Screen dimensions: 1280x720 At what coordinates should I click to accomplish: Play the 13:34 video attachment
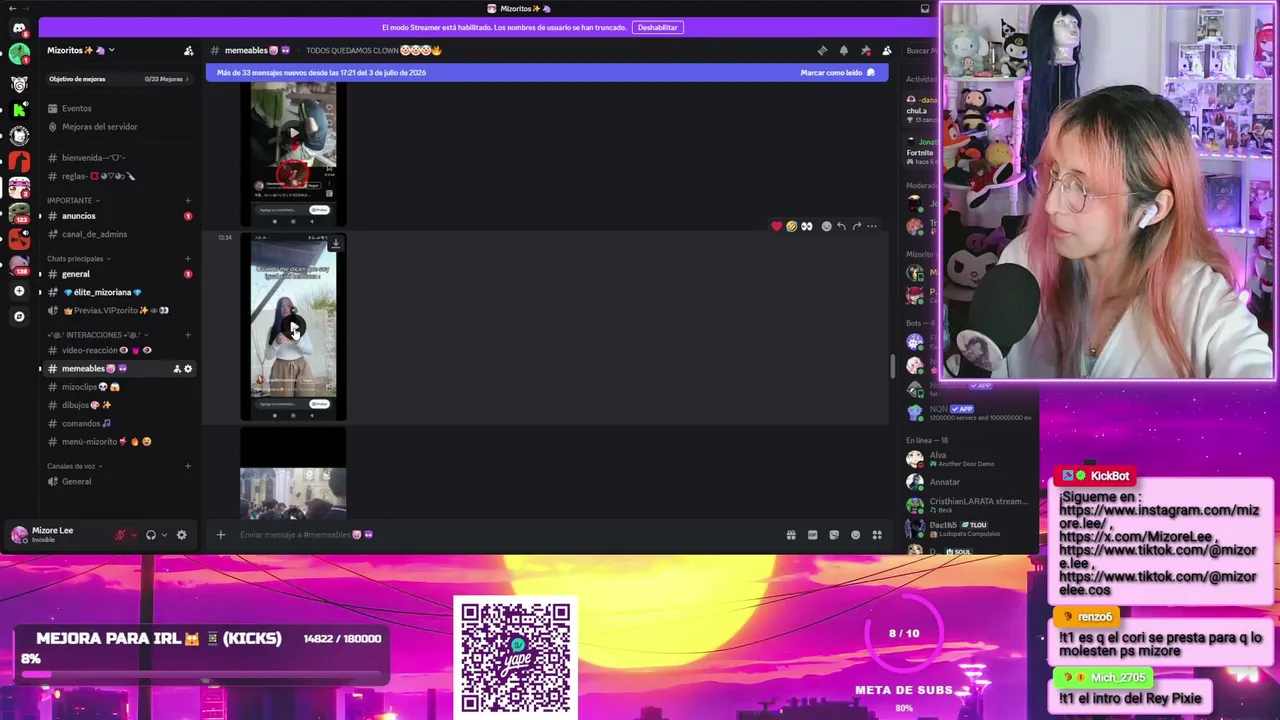click(x=293, y=327)
